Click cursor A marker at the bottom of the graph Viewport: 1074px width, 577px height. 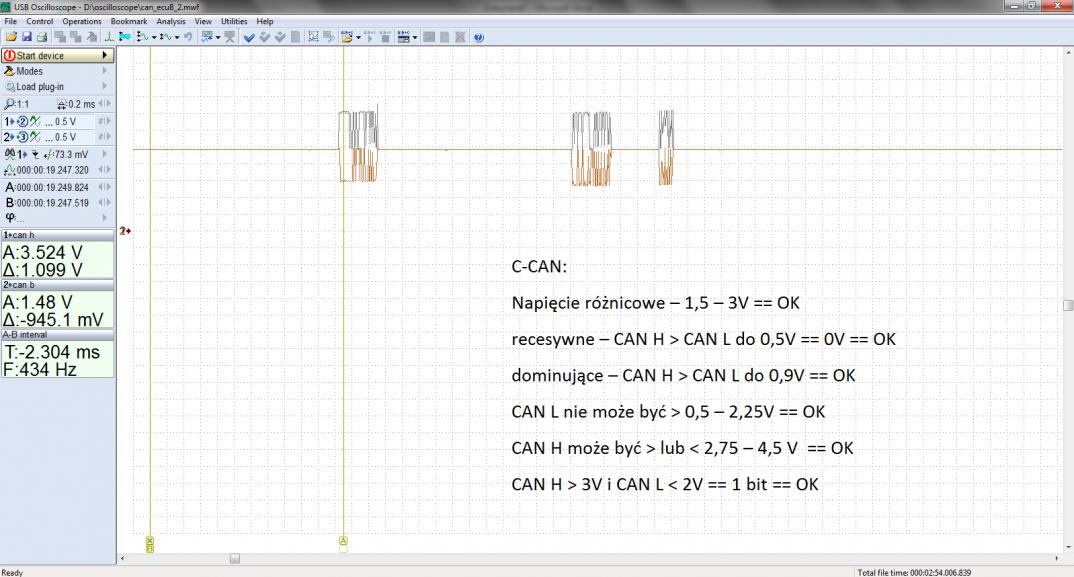coord(344,541)
